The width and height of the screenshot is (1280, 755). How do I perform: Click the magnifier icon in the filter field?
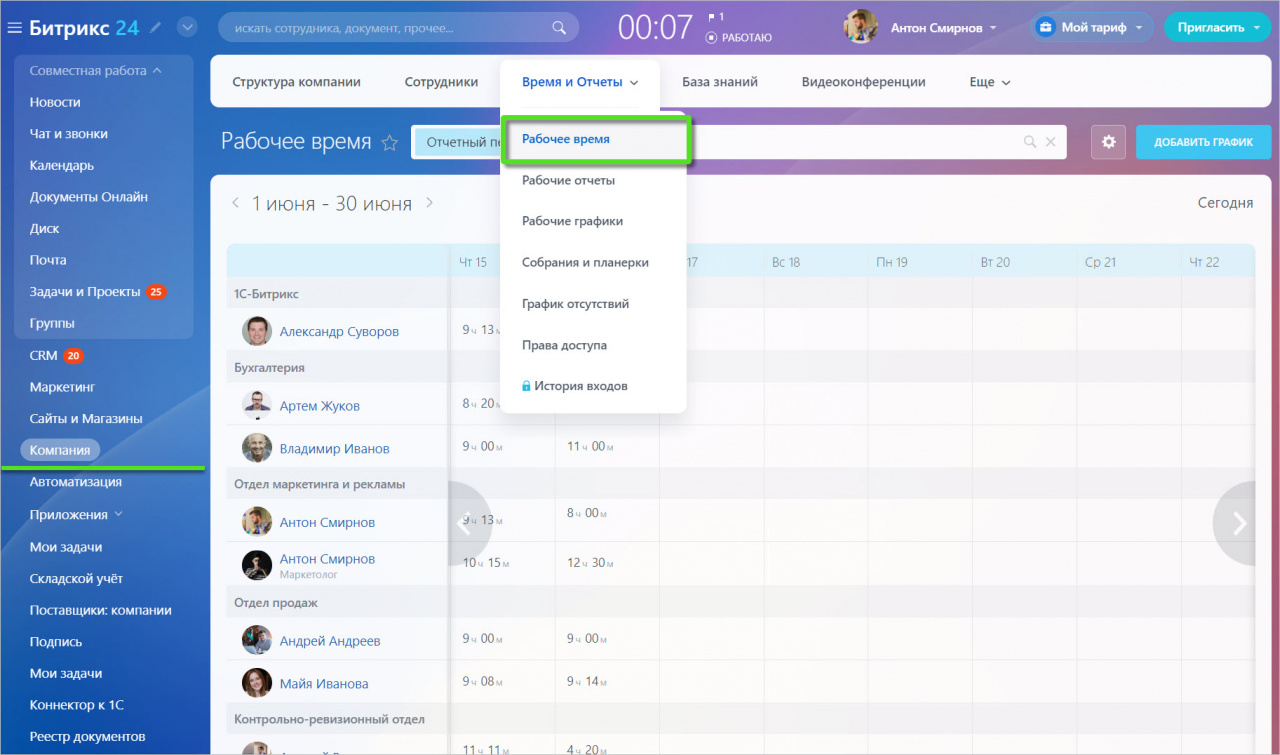[x=1030, y=142]
